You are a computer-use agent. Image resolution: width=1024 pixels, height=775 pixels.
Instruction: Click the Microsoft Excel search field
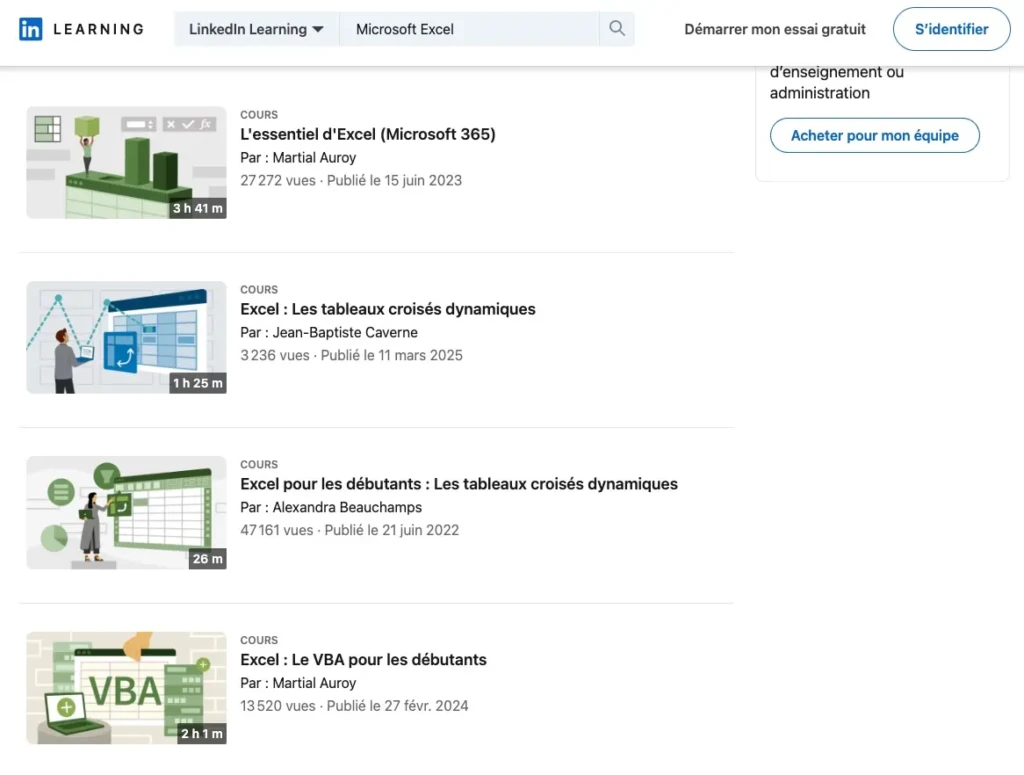pos(468,29)
